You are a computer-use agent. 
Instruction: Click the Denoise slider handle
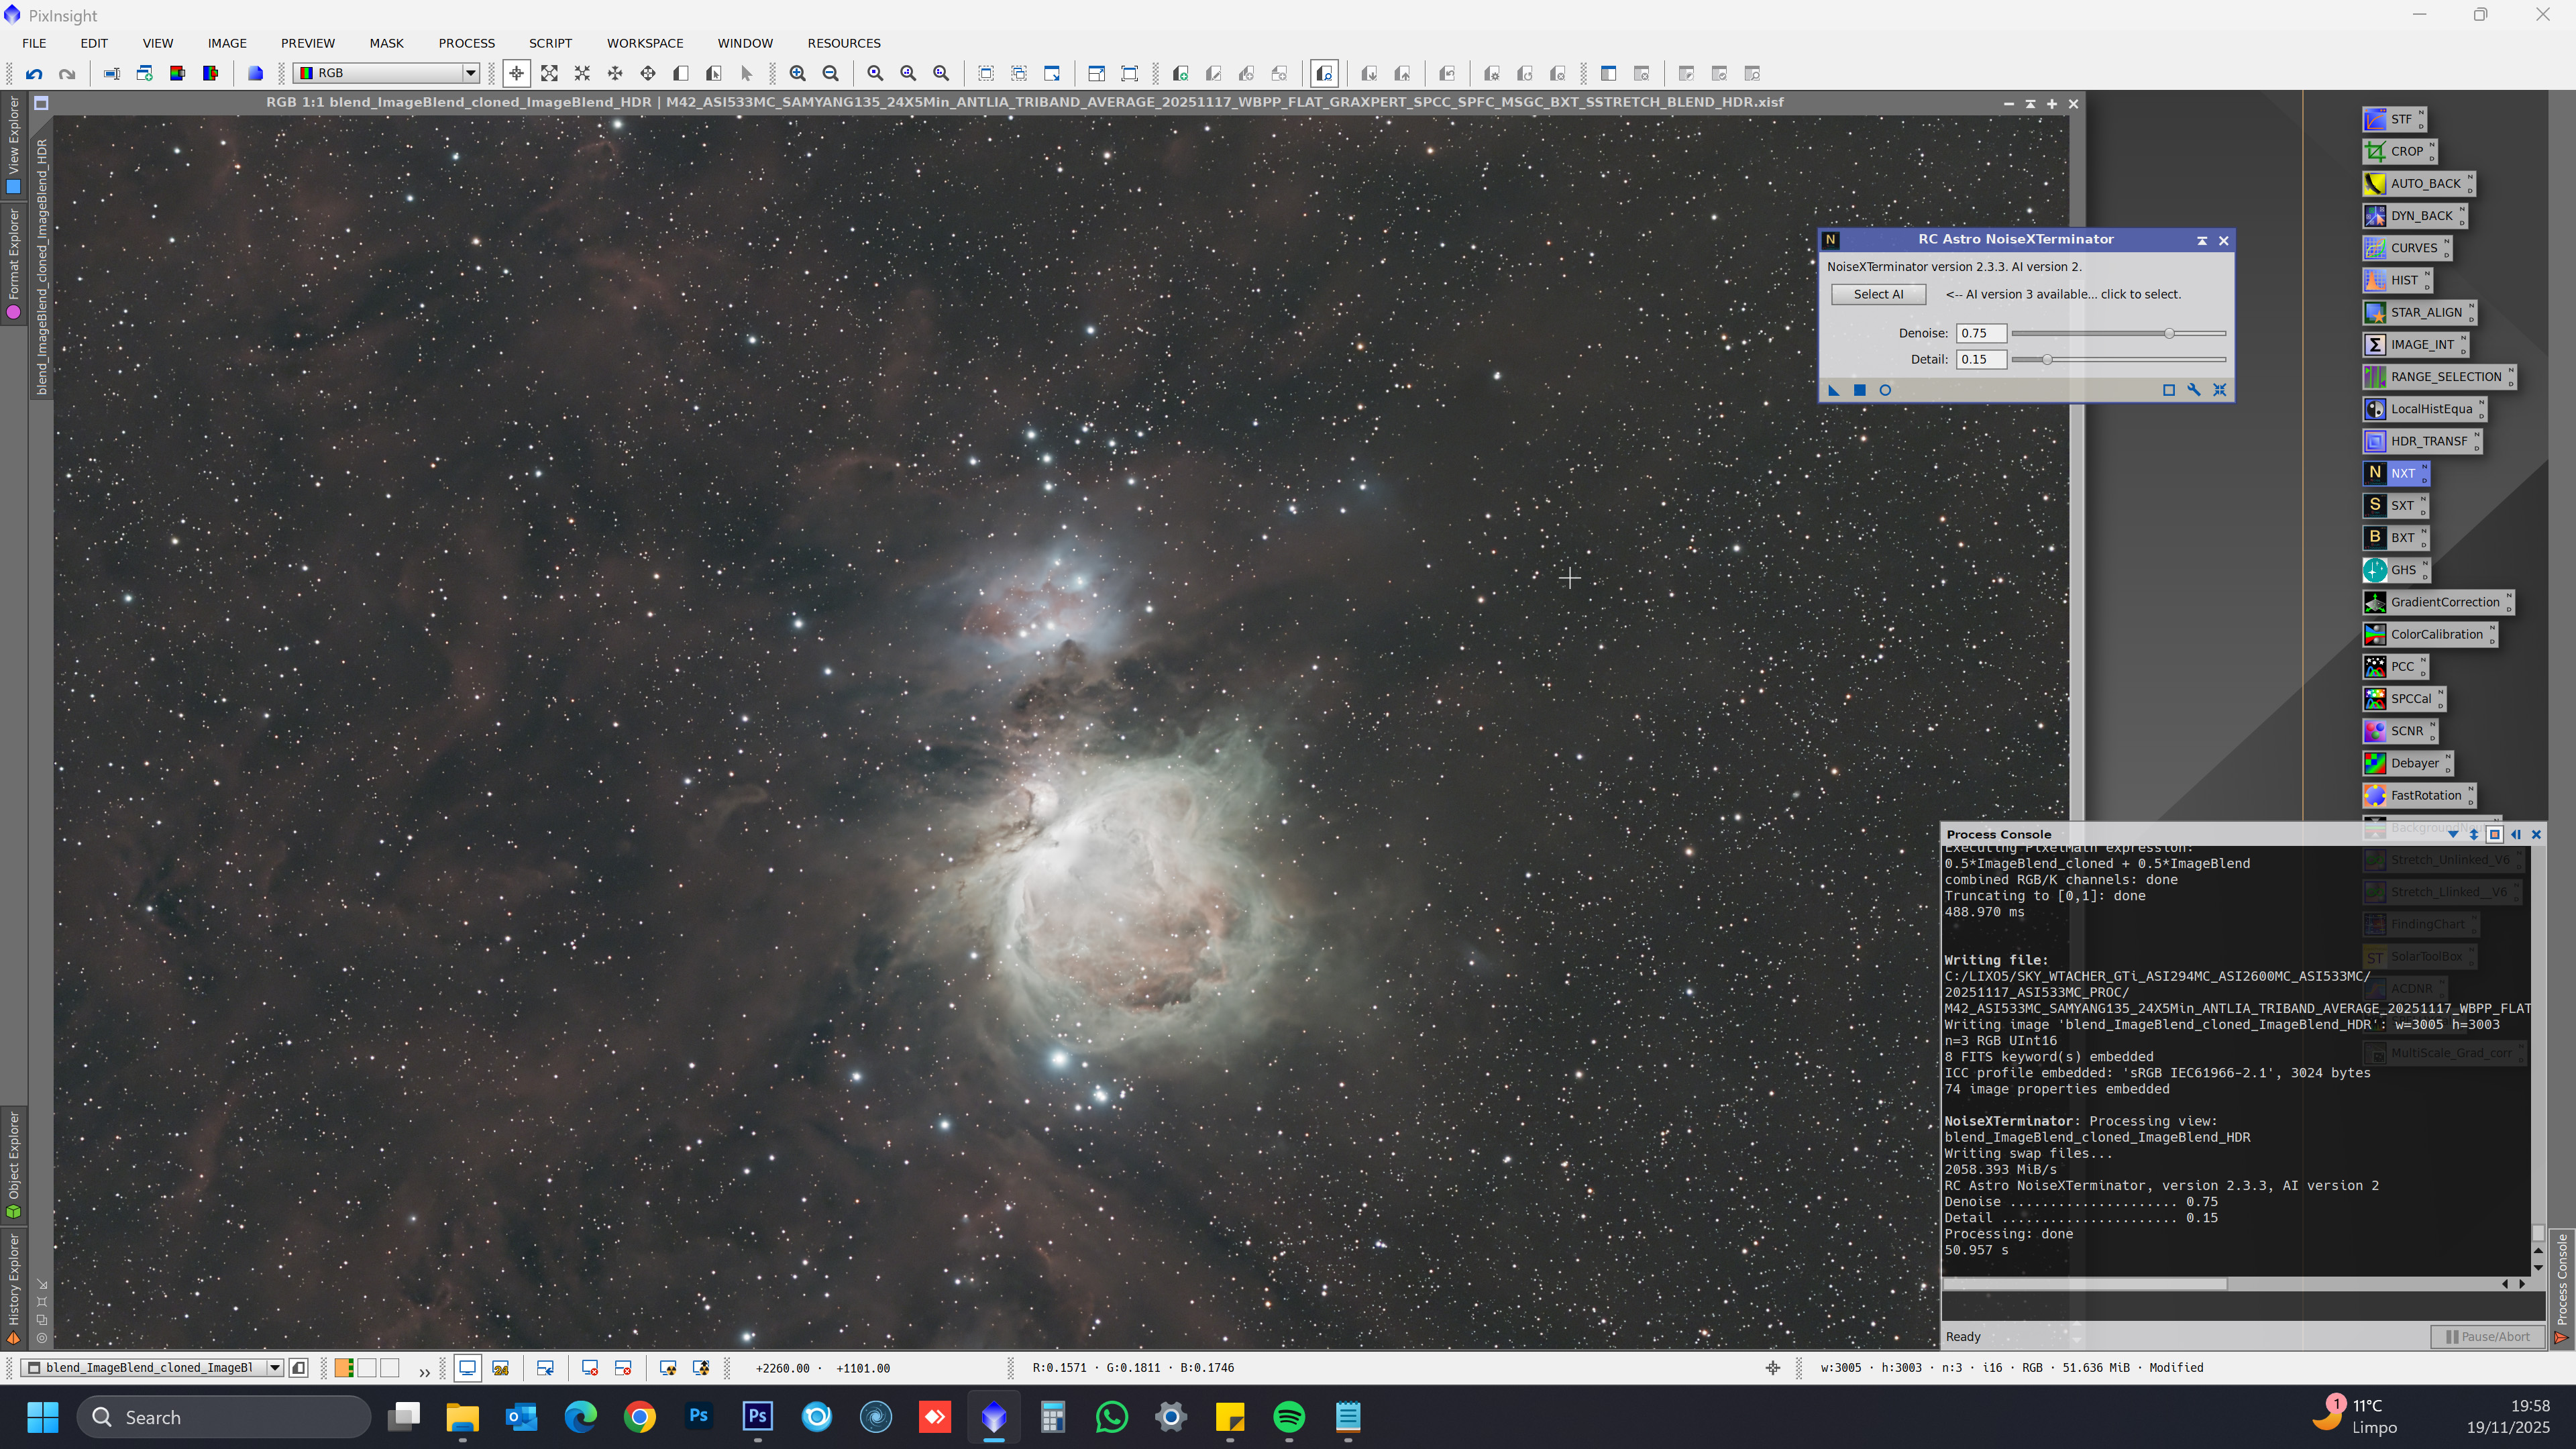(x=2169, y=333)
